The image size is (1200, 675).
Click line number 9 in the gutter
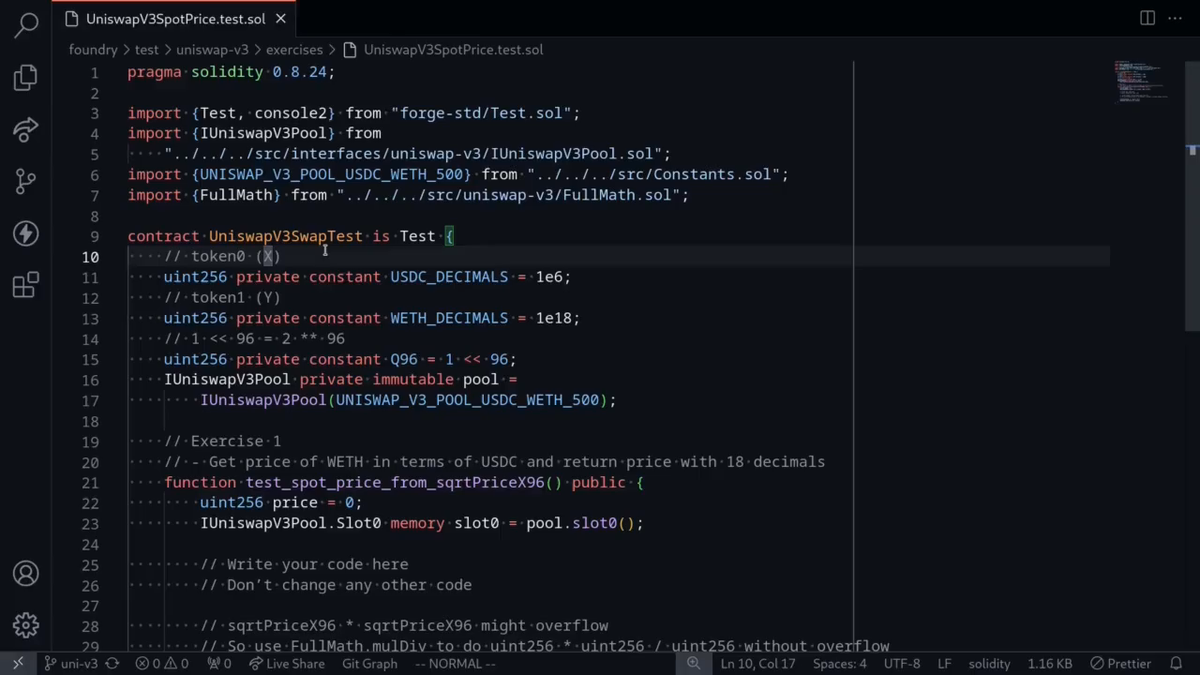click(x=94, y=236)
